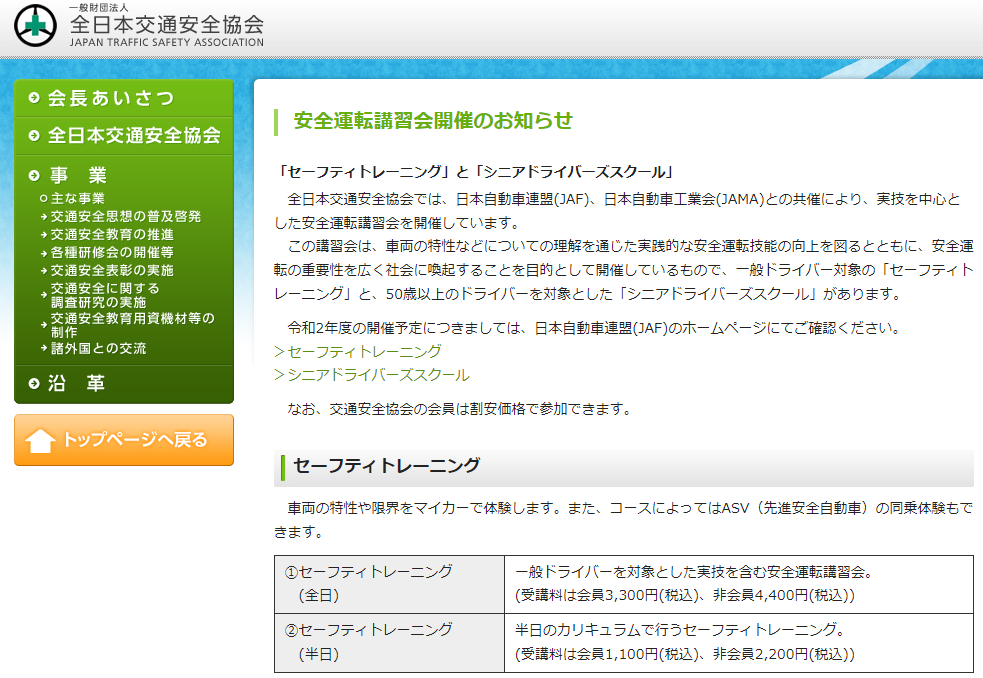This screenshot has height=678, width=983.
Task: Click the bullet icon beside 会長あいさつ
Action: (x=34, y=98)
